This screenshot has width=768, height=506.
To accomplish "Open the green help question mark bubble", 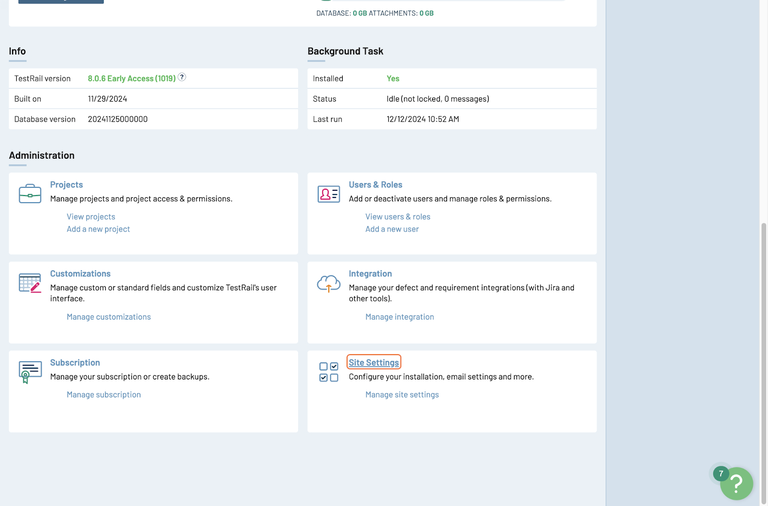I will tap(736, 483).
